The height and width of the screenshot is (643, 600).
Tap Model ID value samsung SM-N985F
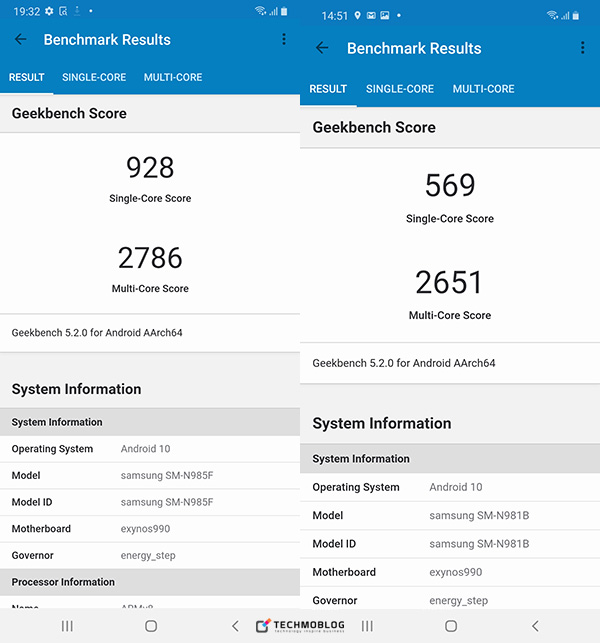point(167,502)
